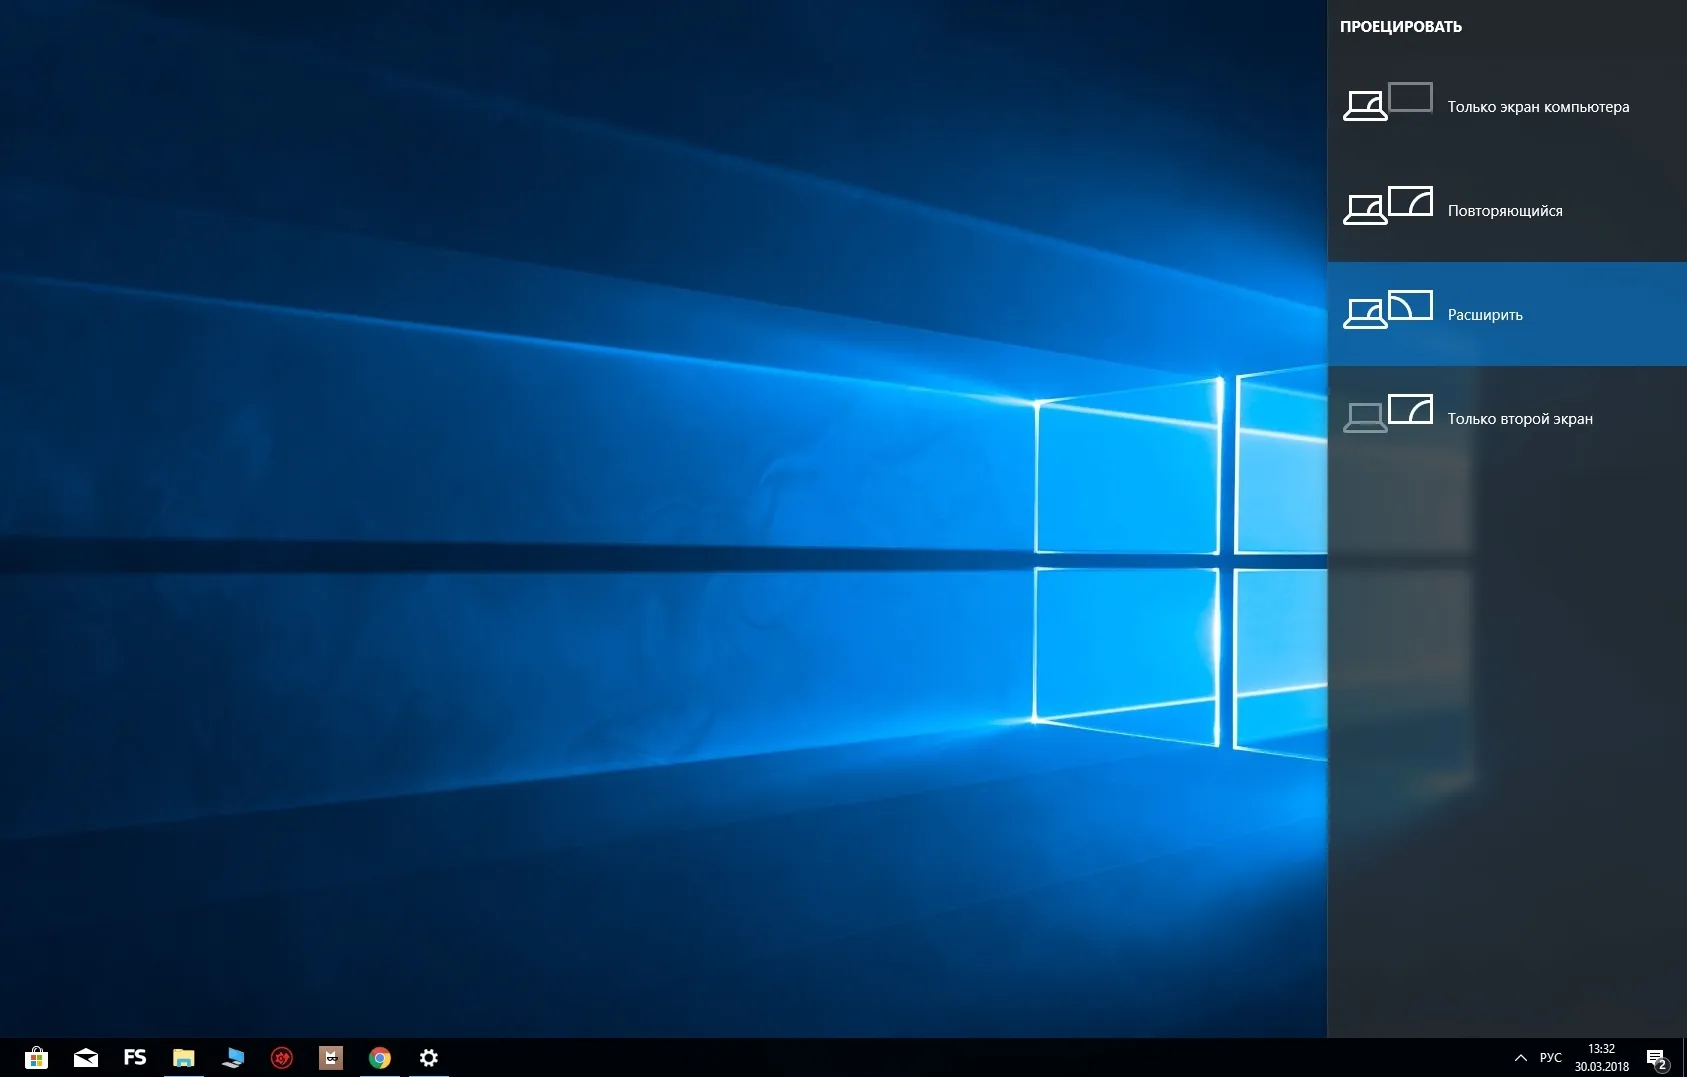The height and width of the screenshot is (1077, 1687).
Task: Click the 'ПРОЕЦИРОВАТЬ' panel heading
Action: point(1401,27)
